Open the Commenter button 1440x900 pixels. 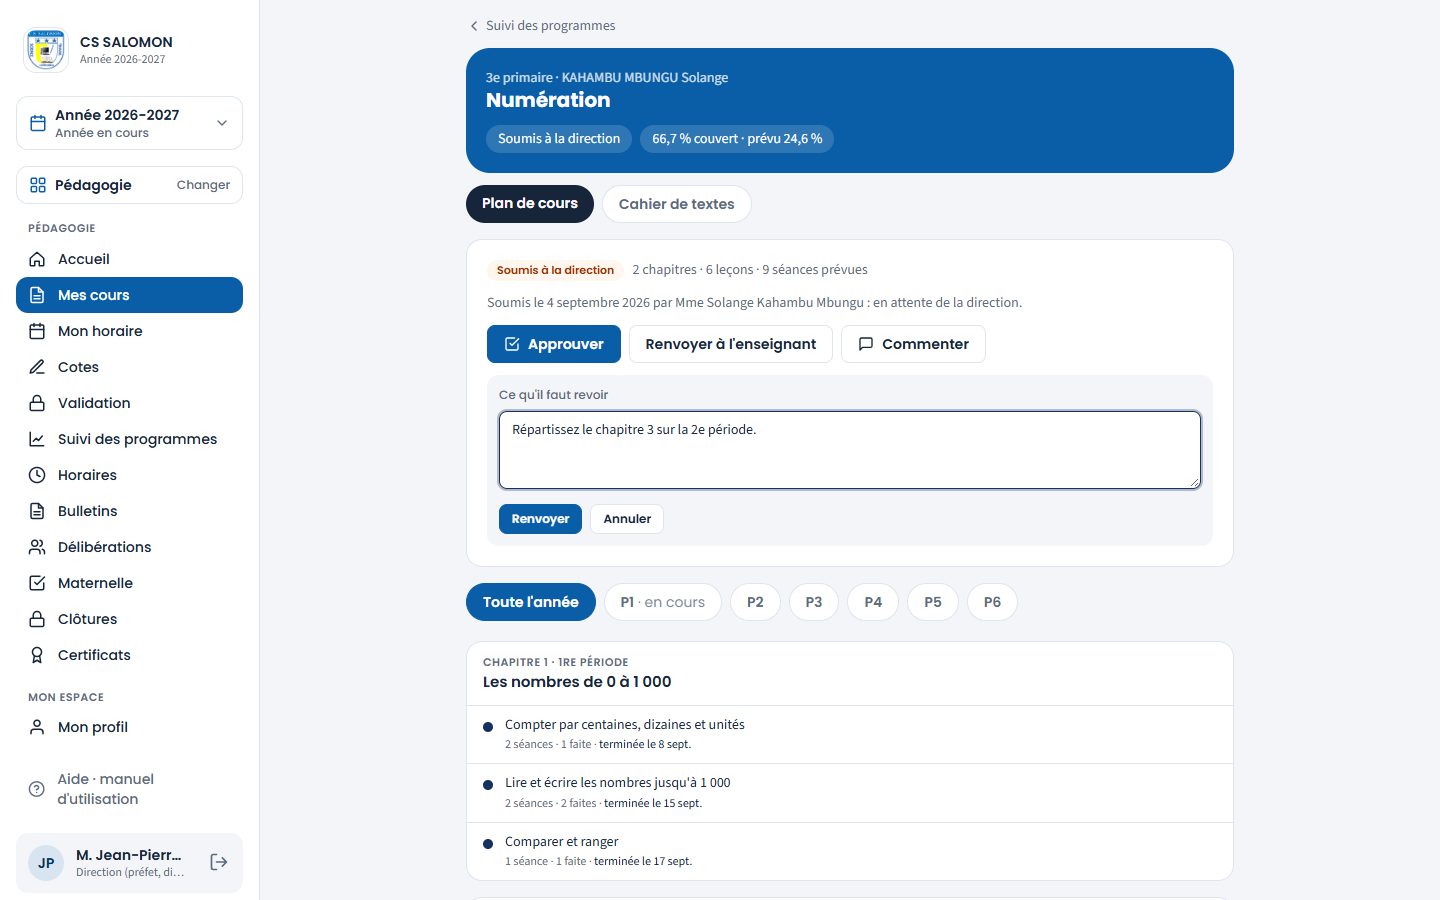[913, 344]
